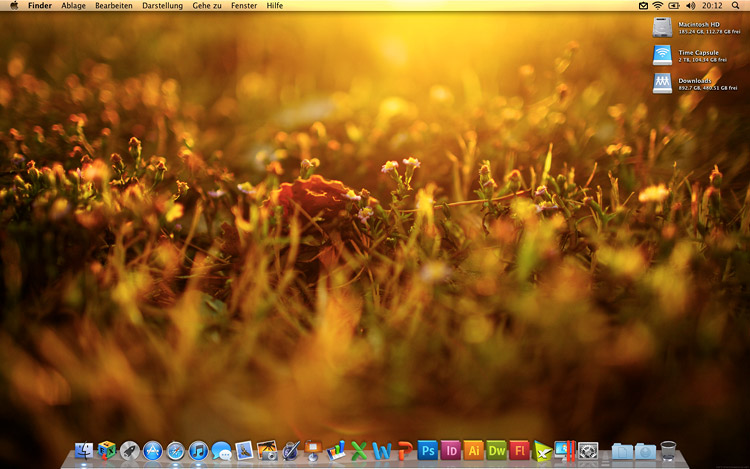Open the gray gear app in dock
The width and height of the screenshot is (750, 469).
point(588,450)
